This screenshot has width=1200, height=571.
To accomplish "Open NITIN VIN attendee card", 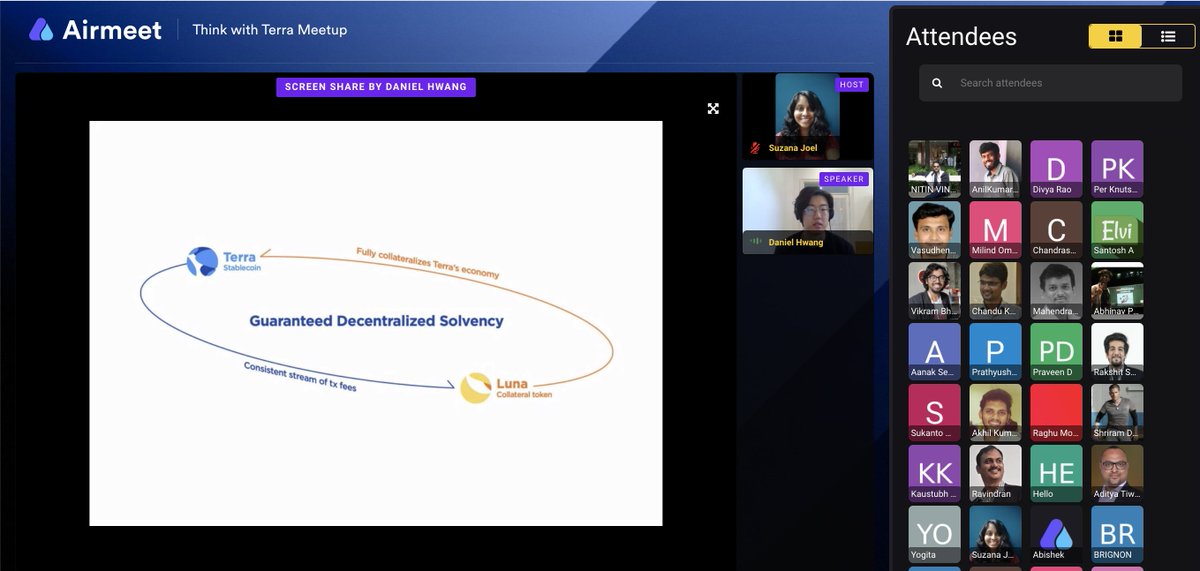I will pos(935,168).
